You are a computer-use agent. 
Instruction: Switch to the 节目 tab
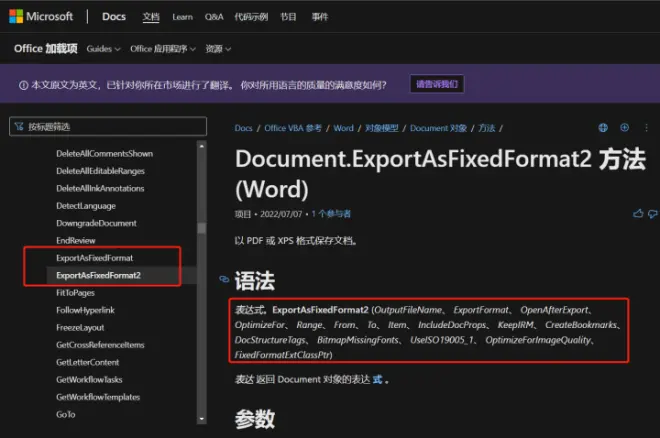(288, 17)
